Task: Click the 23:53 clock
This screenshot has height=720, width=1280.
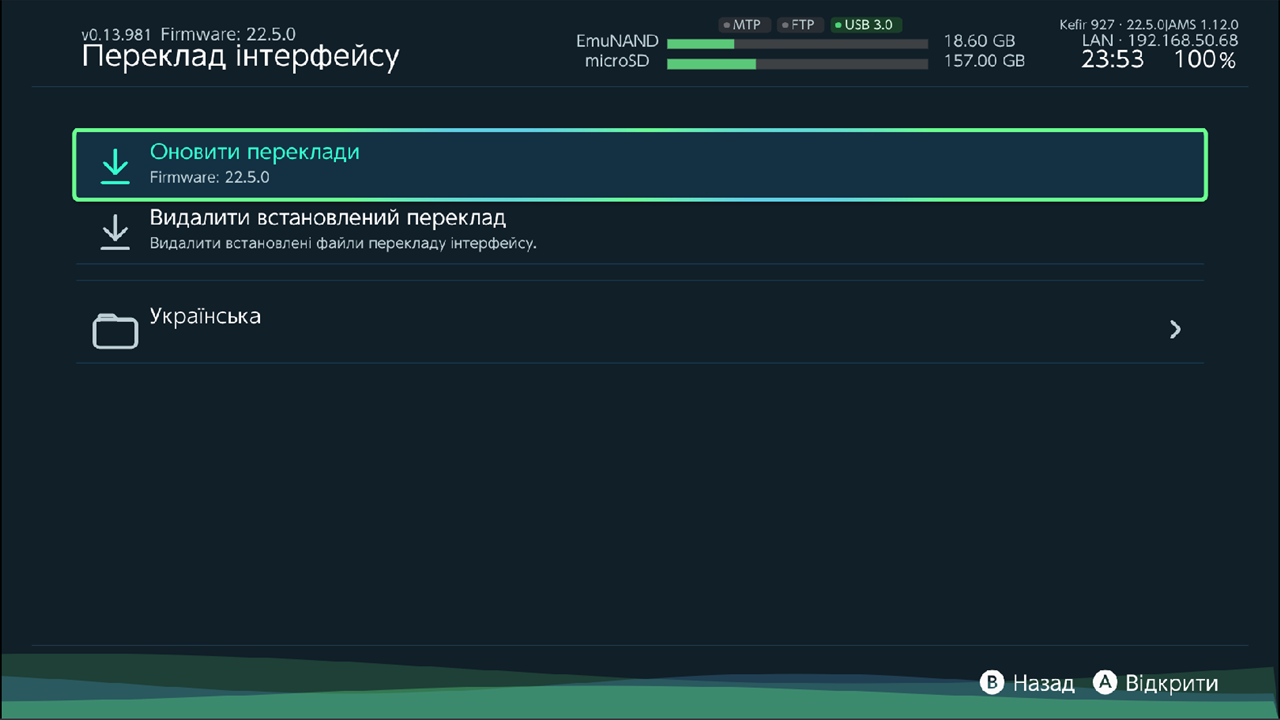Action: [1112, 60]
